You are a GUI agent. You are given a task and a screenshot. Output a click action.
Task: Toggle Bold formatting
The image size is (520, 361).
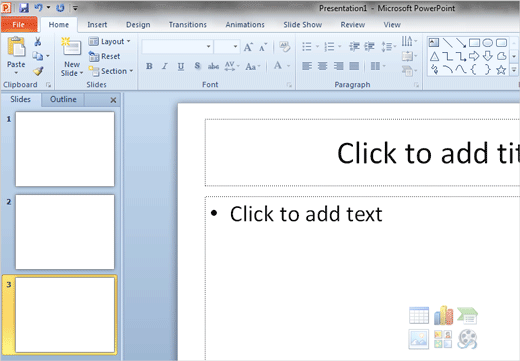pyautogui.click(x=149, y=66)
